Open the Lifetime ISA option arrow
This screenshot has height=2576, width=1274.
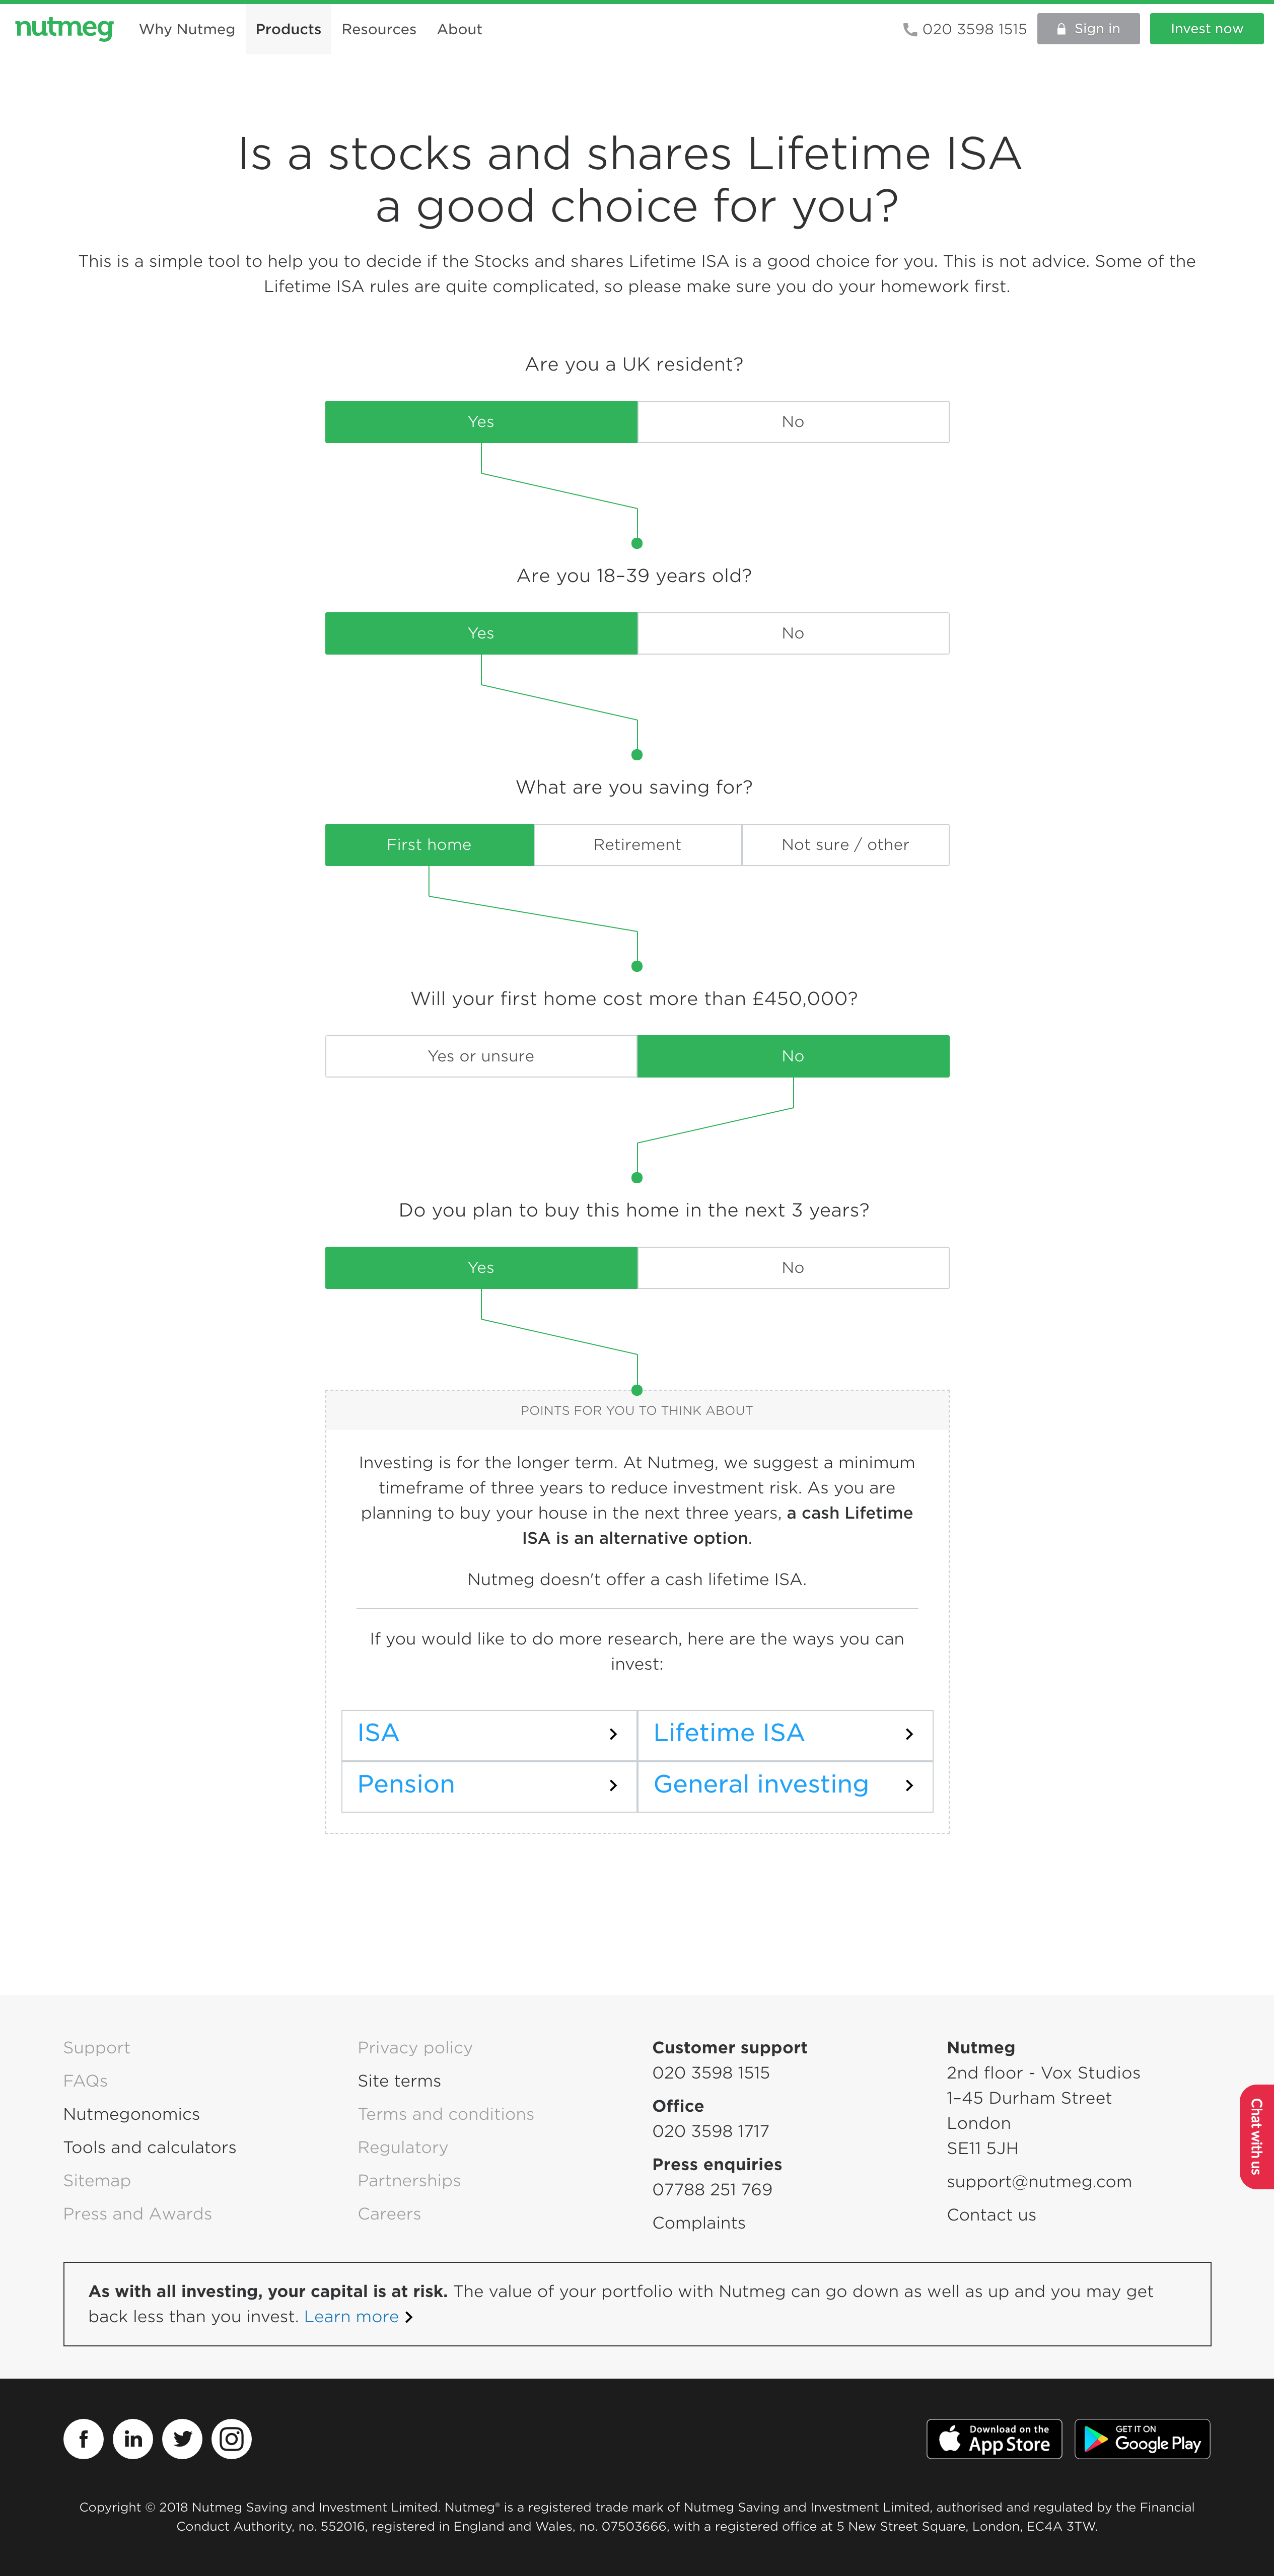pyautogui.click(x=908, y=1734)
